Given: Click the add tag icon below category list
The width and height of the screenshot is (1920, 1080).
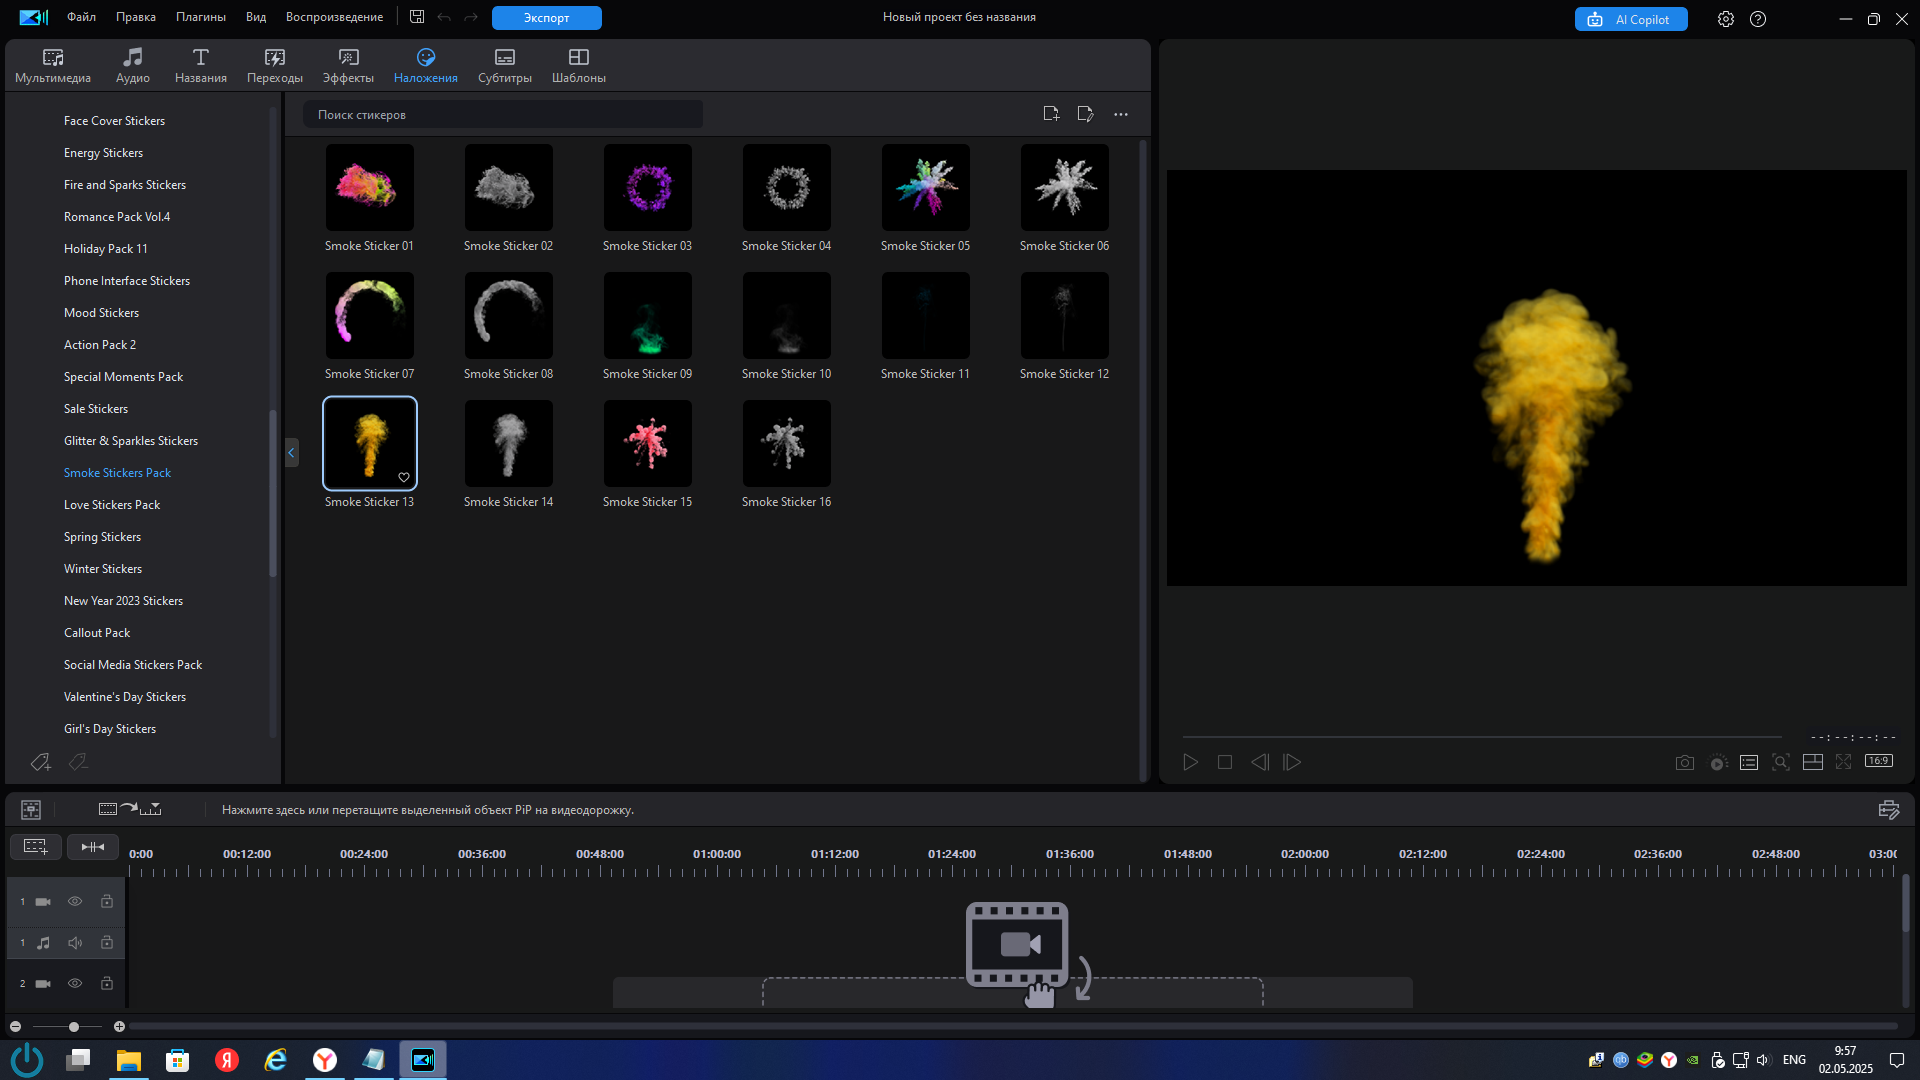Looking at the screenshot, I should pyautogui.click(x=40, y=763).
